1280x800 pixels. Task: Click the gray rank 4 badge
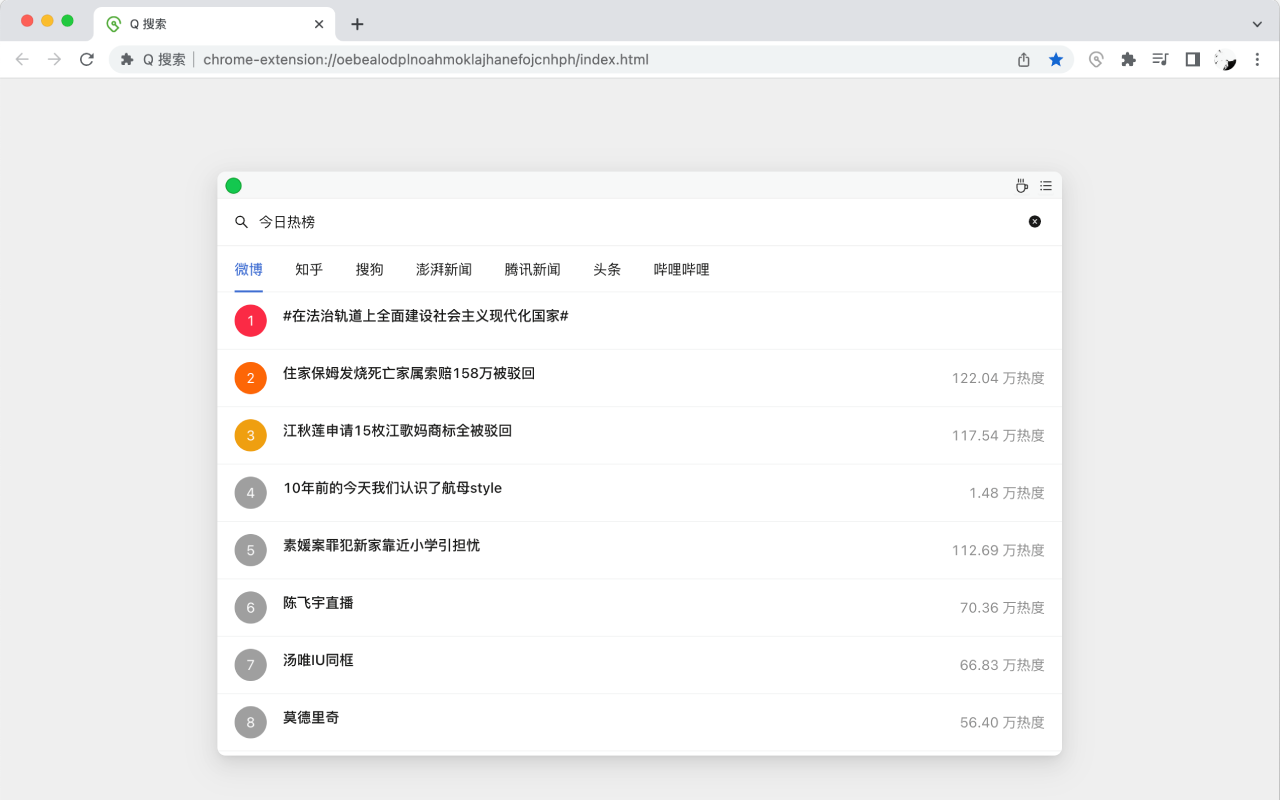pyautogui.click(x=251, y=493)
